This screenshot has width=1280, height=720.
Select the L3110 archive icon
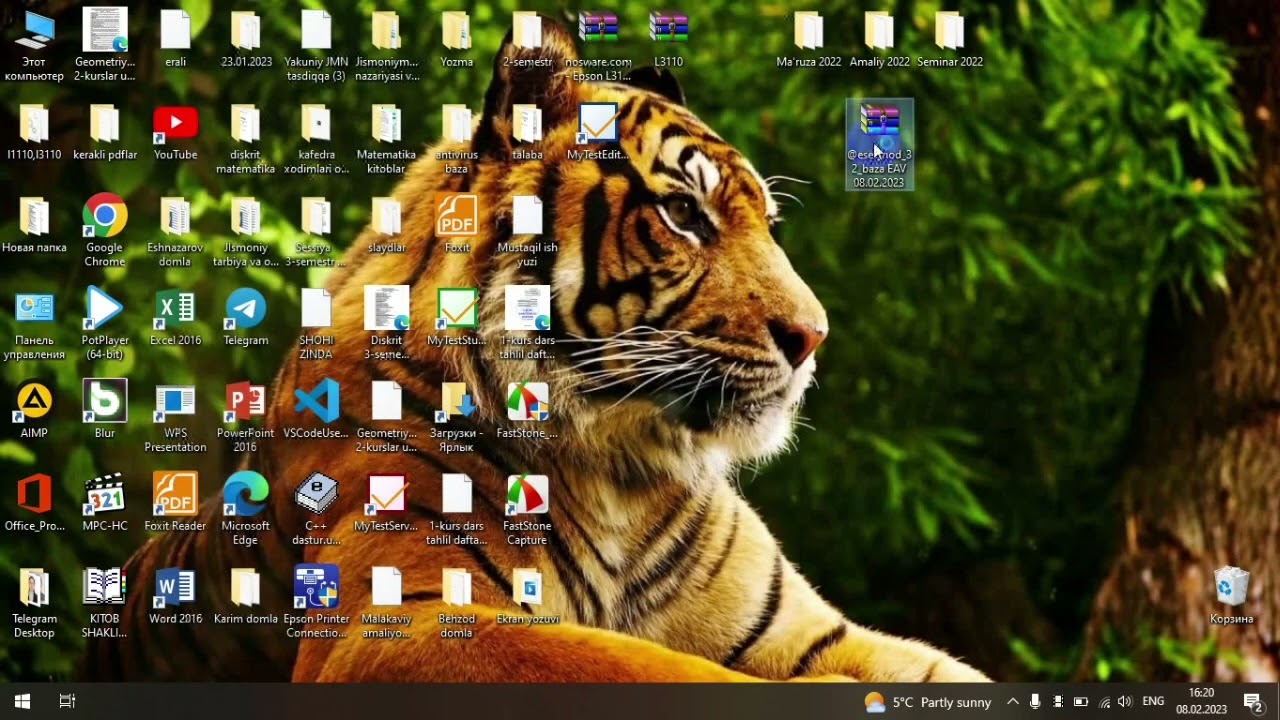tap(668, 40)
